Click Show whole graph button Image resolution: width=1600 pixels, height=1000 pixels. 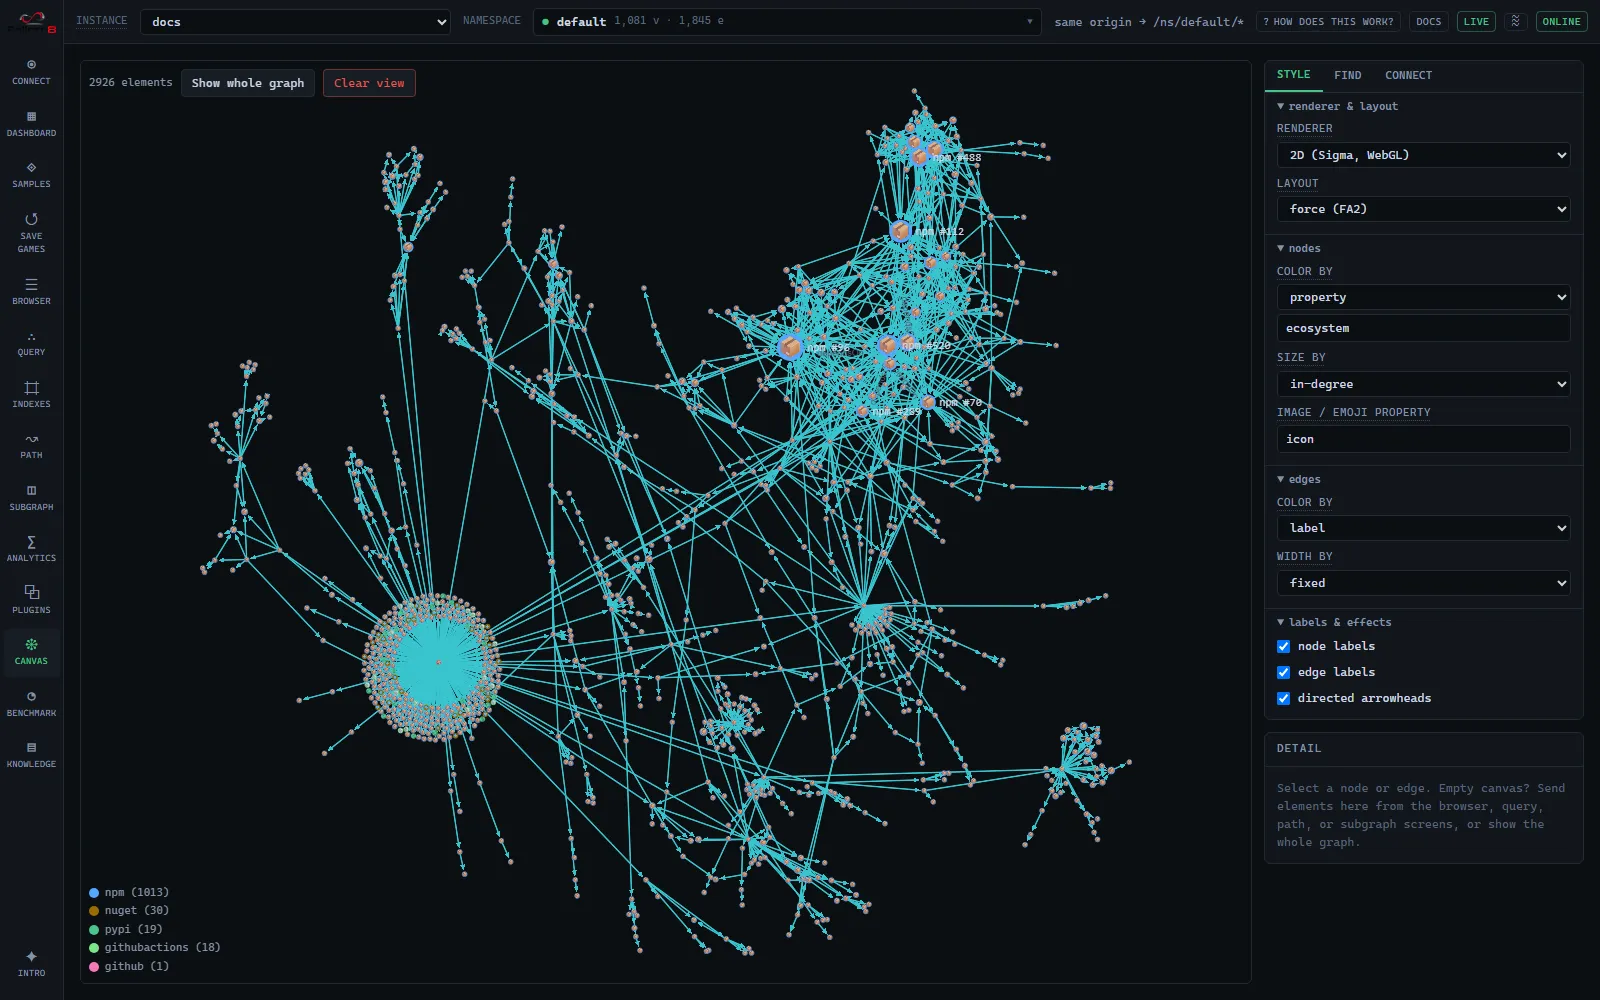tap(248, 83)
